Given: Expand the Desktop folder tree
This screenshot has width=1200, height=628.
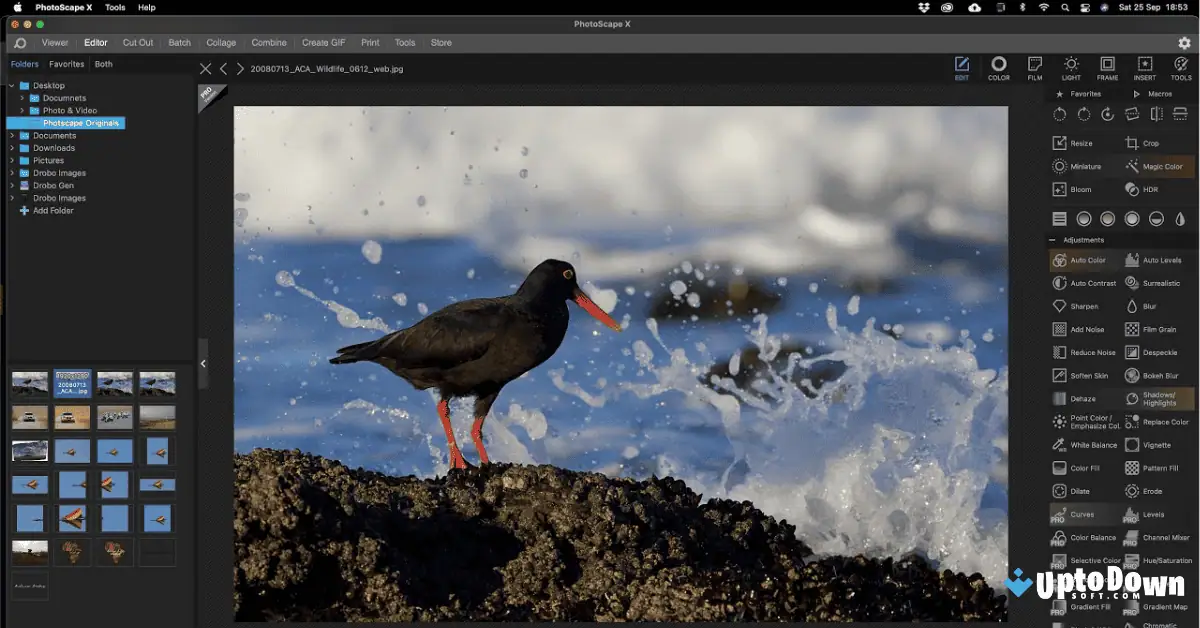Looking at the screenshot, I should 12,85.
